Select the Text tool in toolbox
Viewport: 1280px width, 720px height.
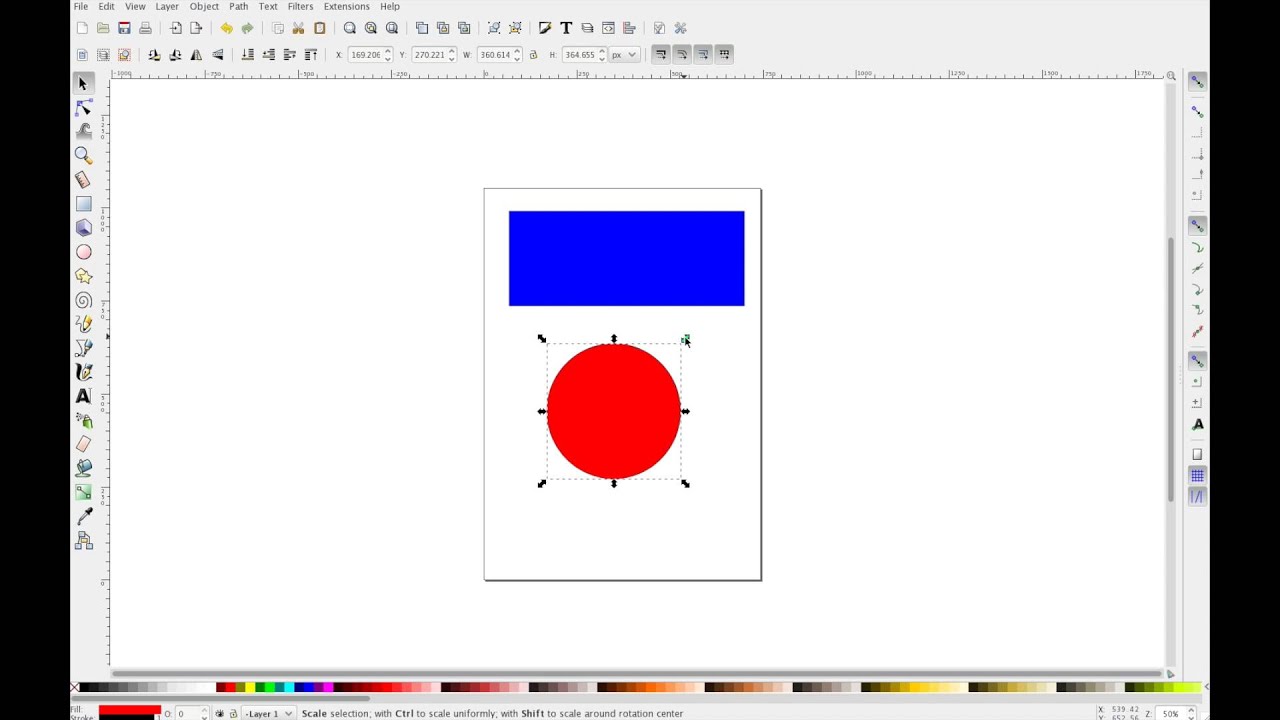pos(83,396)
